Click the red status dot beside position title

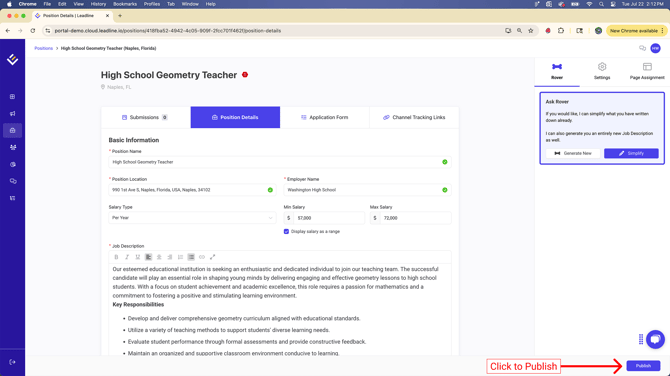pyautogui.click(x=245, y=75)
